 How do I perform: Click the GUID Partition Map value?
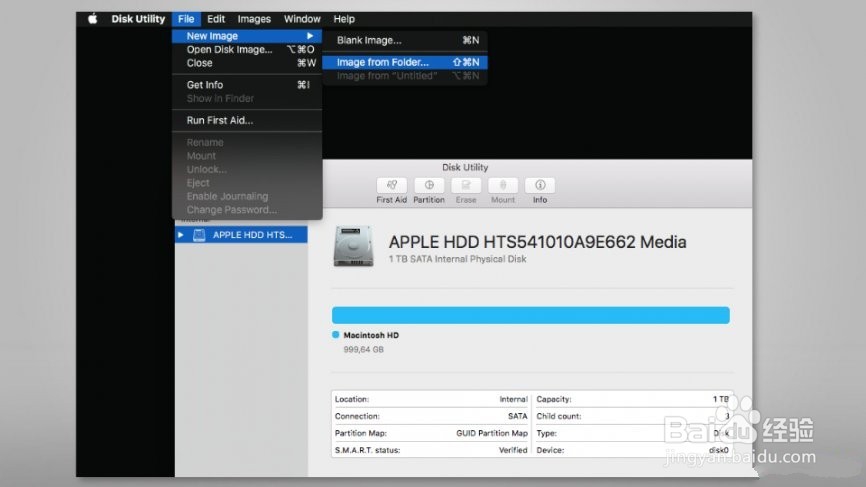492,433
